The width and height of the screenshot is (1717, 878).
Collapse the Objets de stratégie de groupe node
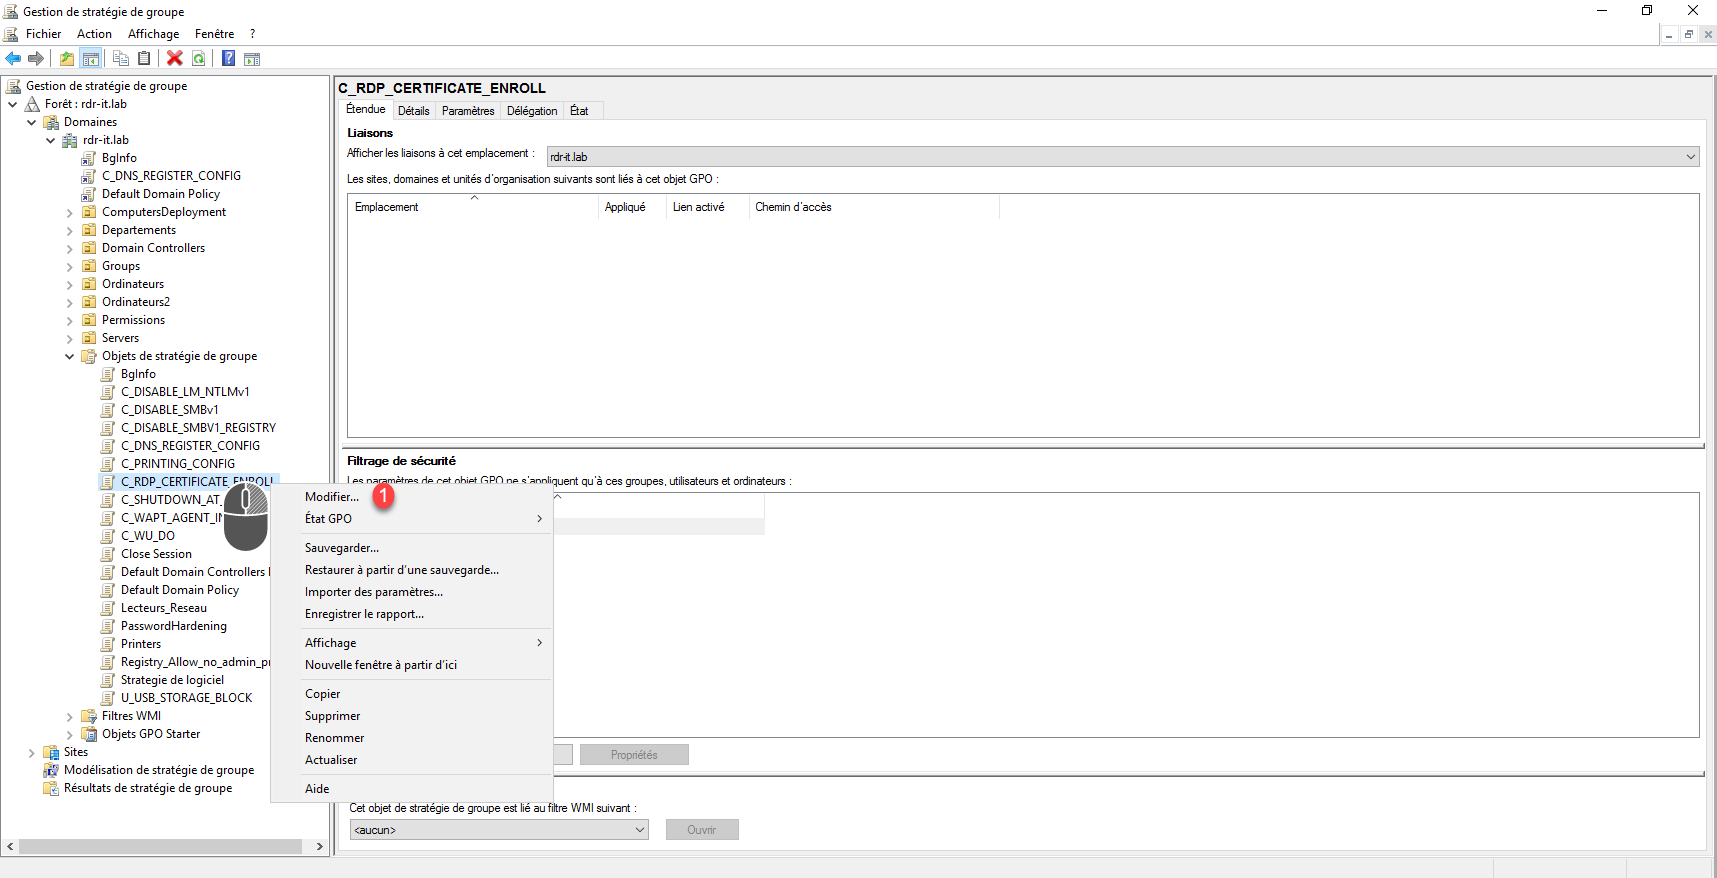(69, 356)
